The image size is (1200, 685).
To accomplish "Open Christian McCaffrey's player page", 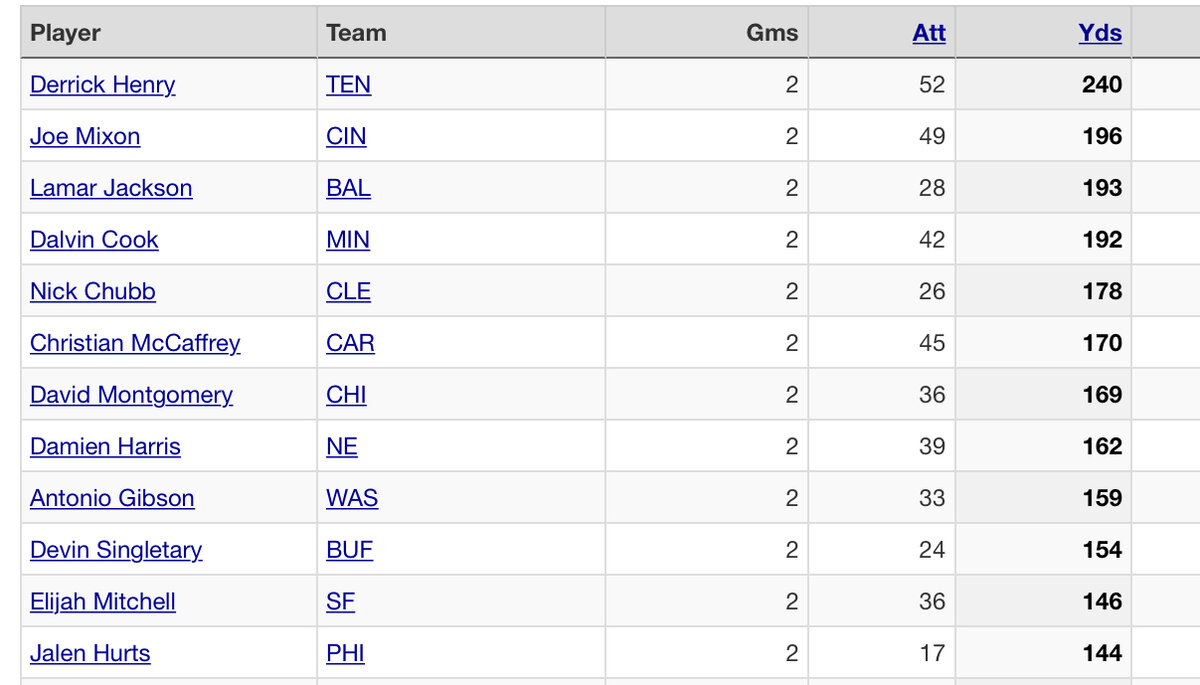I will click(135, 344).
